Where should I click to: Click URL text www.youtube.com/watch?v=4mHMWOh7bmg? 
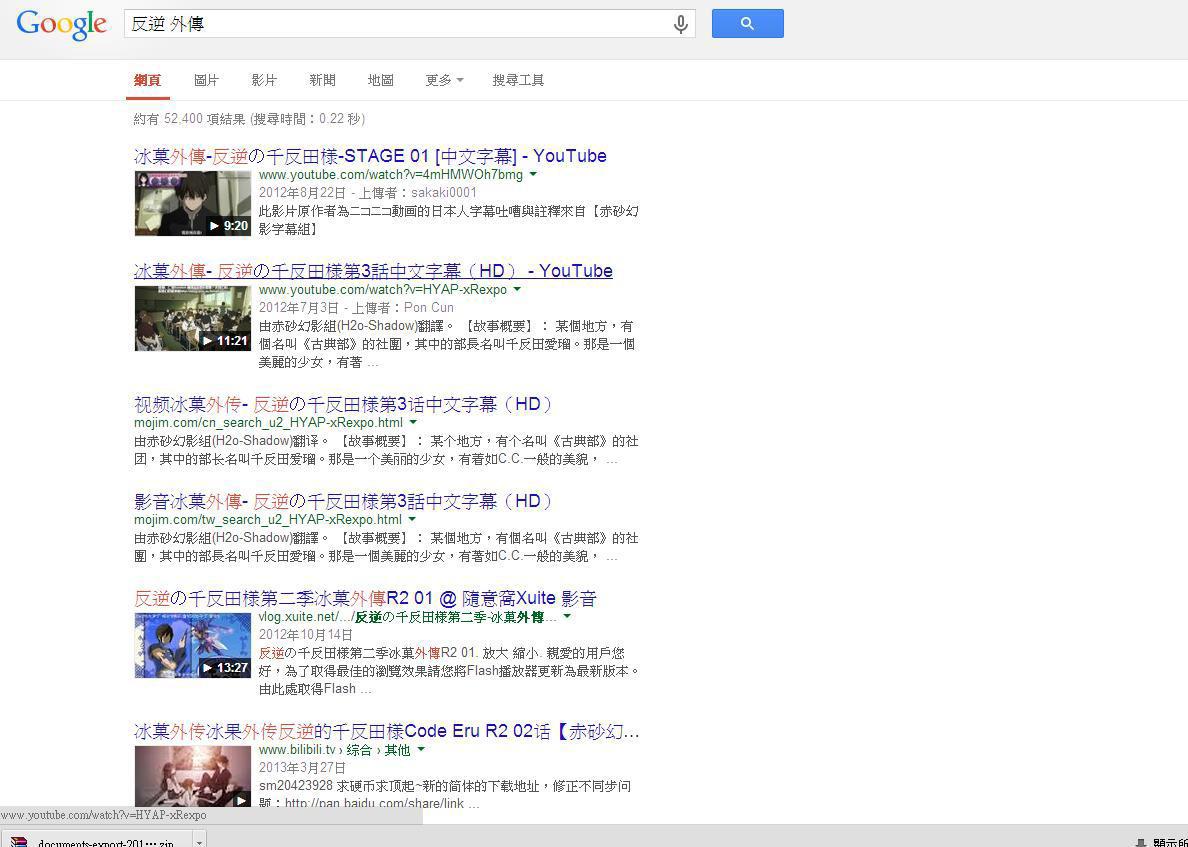(x=391, y=175)
